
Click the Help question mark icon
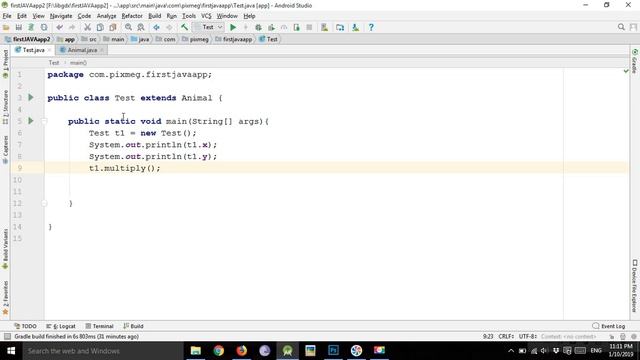371,27
